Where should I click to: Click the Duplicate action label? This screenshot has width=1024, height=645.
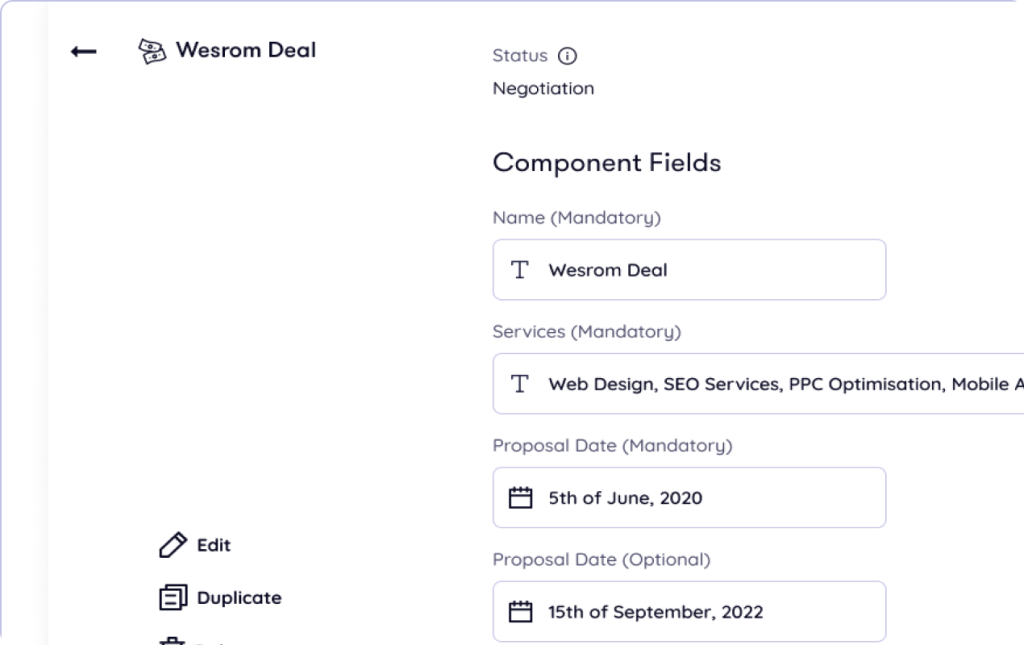point(238,597)
